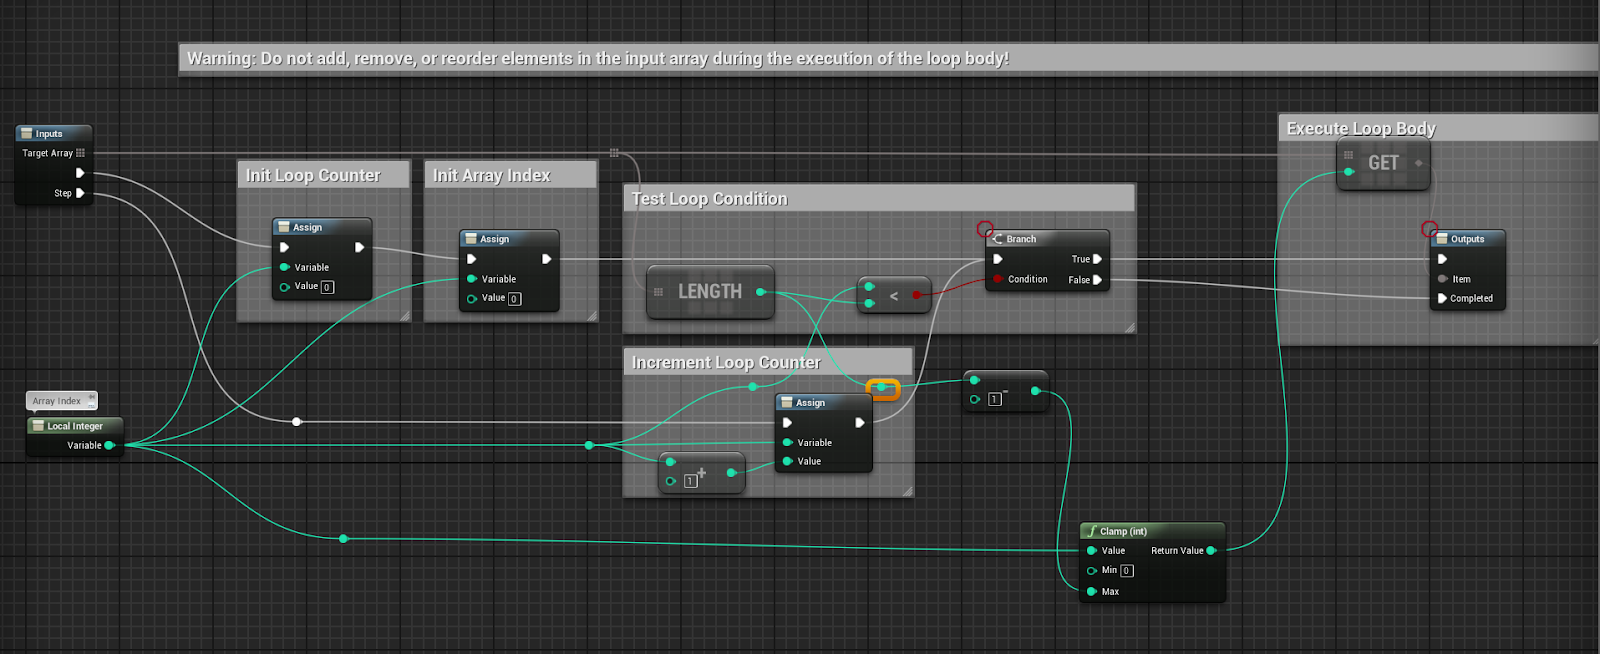Click the False execution pin on Branch
The width and height of the screenshot is (1600, 654).
(x=1097, y=280)
